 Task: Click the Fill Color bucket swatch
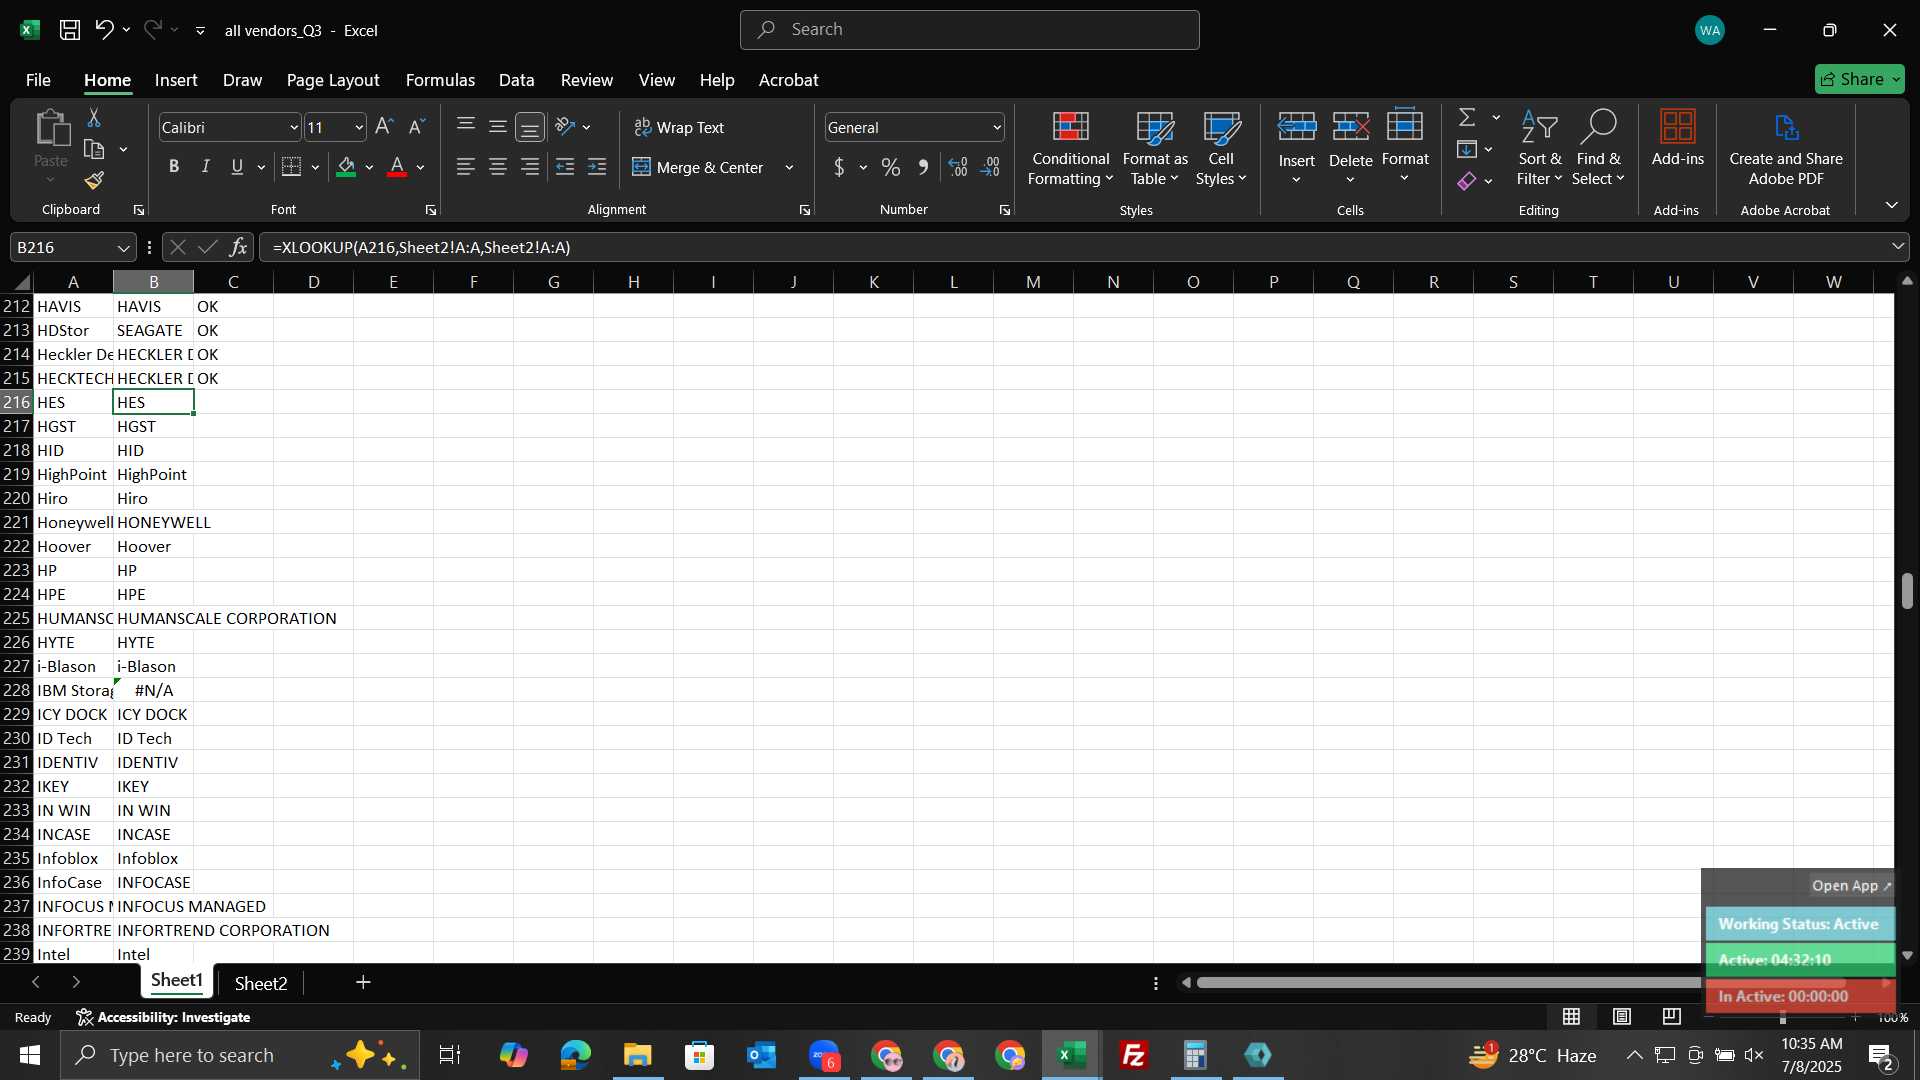[x=347, y=167]
